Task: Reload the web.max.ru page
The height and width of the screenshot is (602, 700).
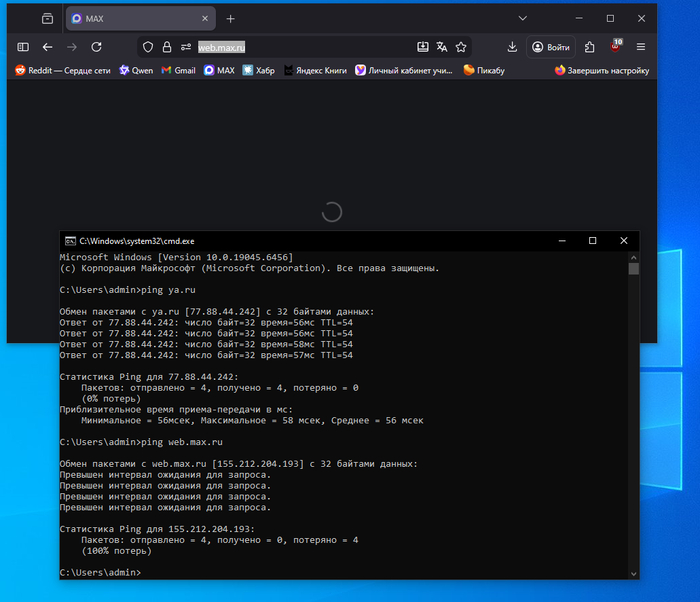Action: 97,47
